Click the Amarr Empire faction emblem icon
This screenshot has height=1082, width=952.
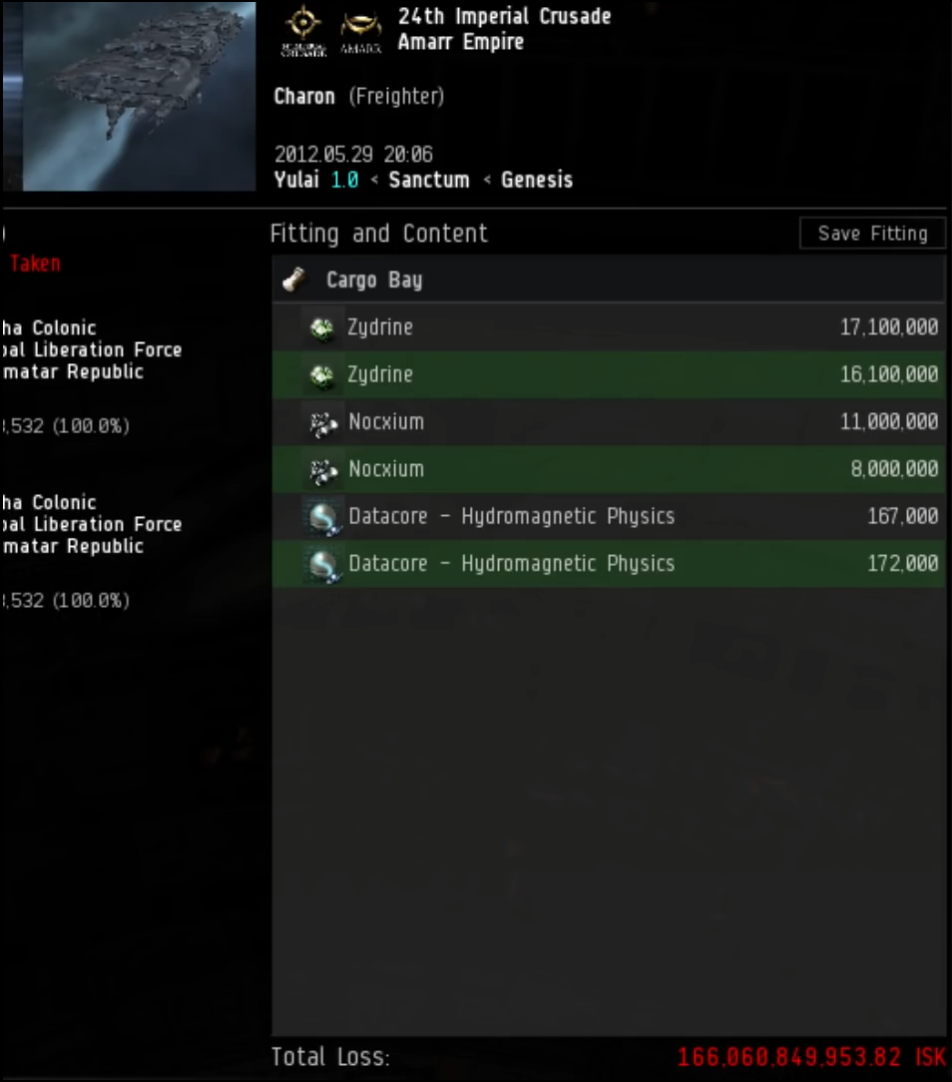(360, 32)
